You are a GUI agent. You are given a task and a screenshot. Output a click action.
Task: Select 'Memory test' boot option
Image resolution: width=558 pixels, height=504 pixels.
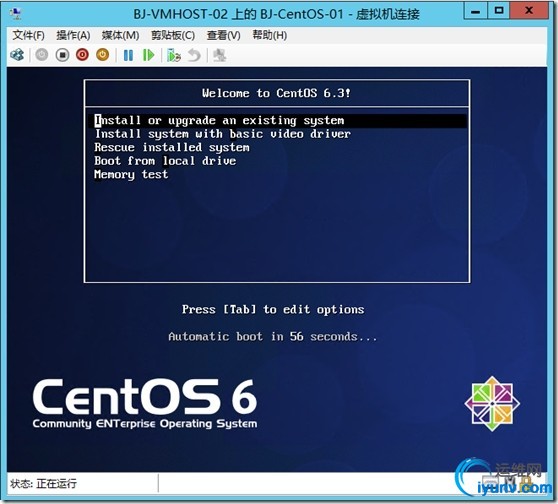coord(131,174)
